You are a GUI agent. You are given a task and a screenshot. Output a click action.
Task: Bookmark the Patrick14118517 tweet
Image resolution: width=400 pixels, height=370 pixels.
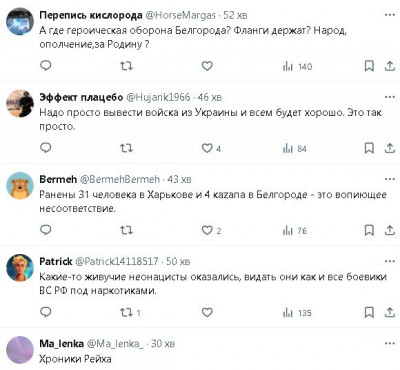(369, 312)
